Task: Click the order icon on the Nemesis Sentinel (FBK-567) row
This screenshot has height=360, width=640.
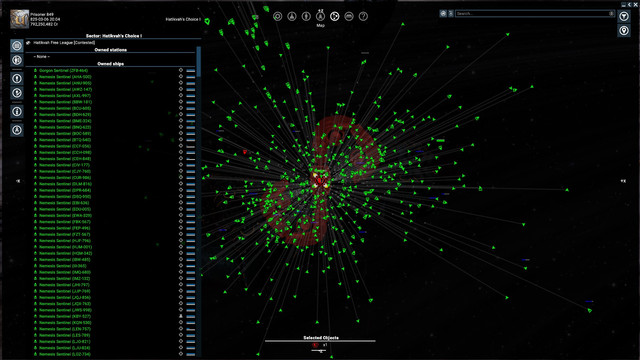Action: tap(181, 222)
